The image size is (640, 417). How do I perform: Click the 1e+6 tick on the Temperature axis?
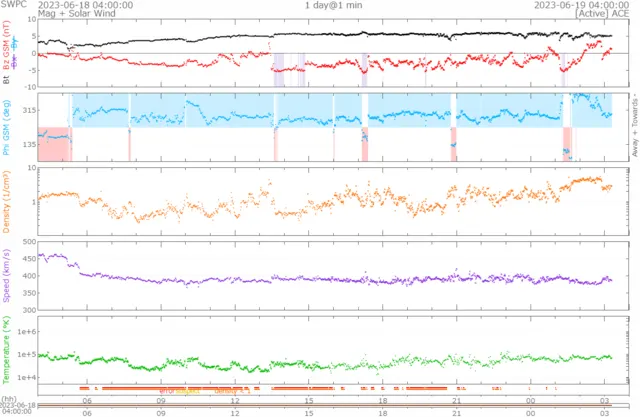27,332
